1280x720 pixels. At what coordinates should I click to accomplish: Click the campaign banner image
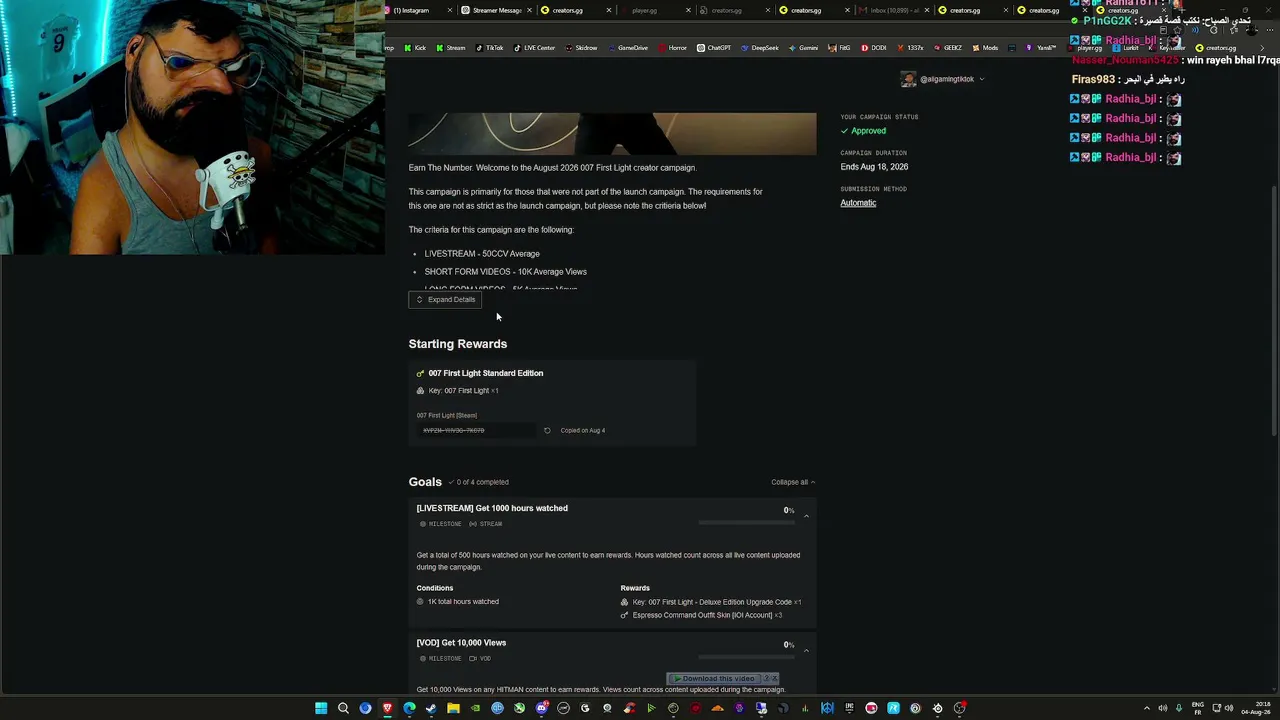click(x=612, y=134)
